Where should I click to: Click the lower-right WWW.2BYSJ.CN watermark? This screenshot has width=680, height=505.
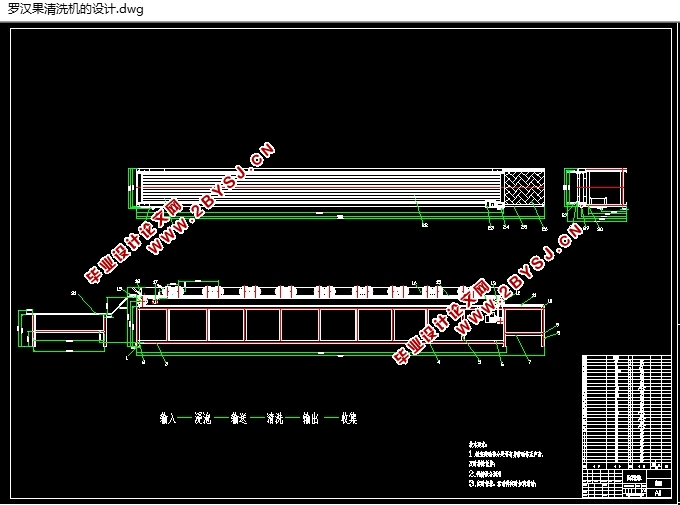tap(518, 279)
